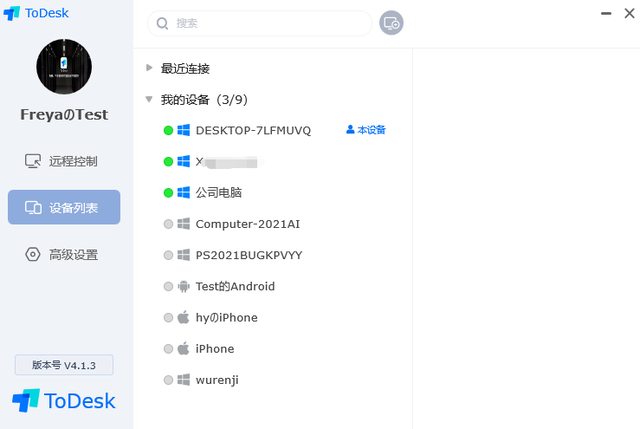Click the Windows icon next to Computer-2021AI
Screen dimensions: 640x429
(x=184, y=224)
